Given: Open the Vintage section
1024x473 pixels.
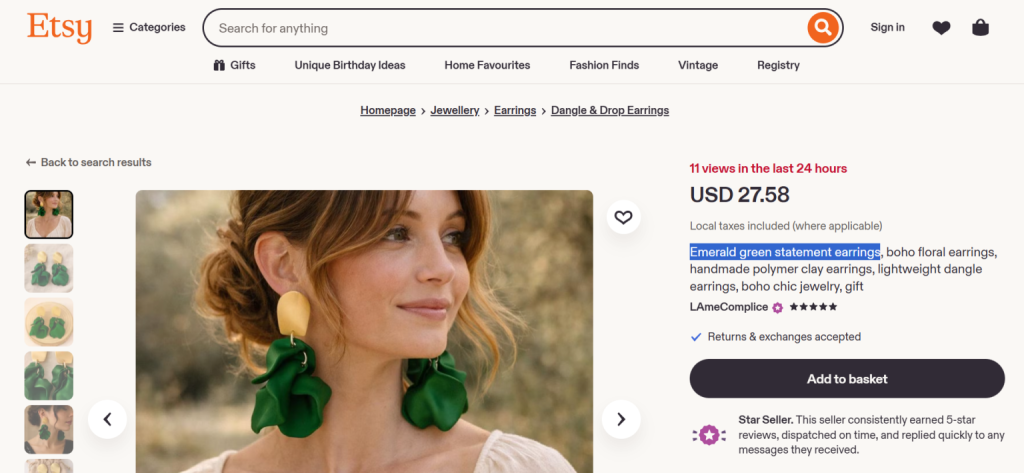Looking at the screenshot, I should point(698,65).
